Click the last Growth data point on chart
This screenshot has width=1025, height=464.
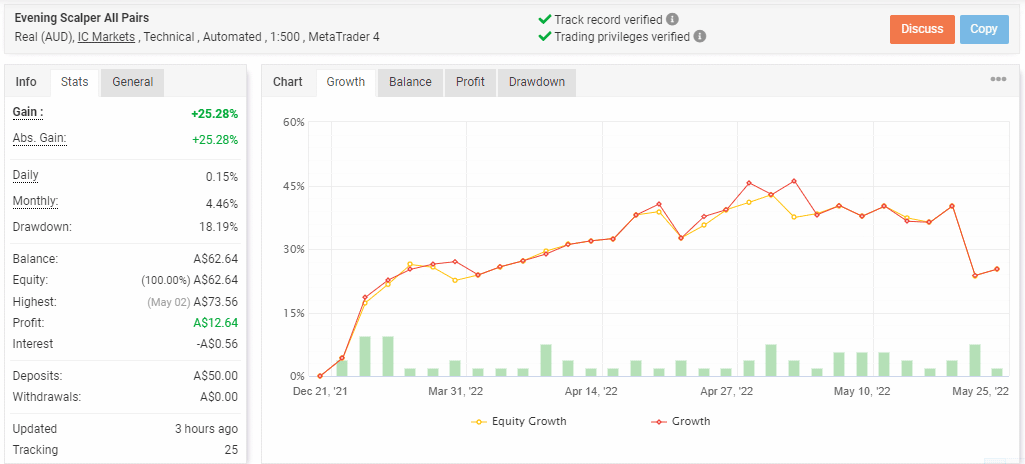coord(996,269)
